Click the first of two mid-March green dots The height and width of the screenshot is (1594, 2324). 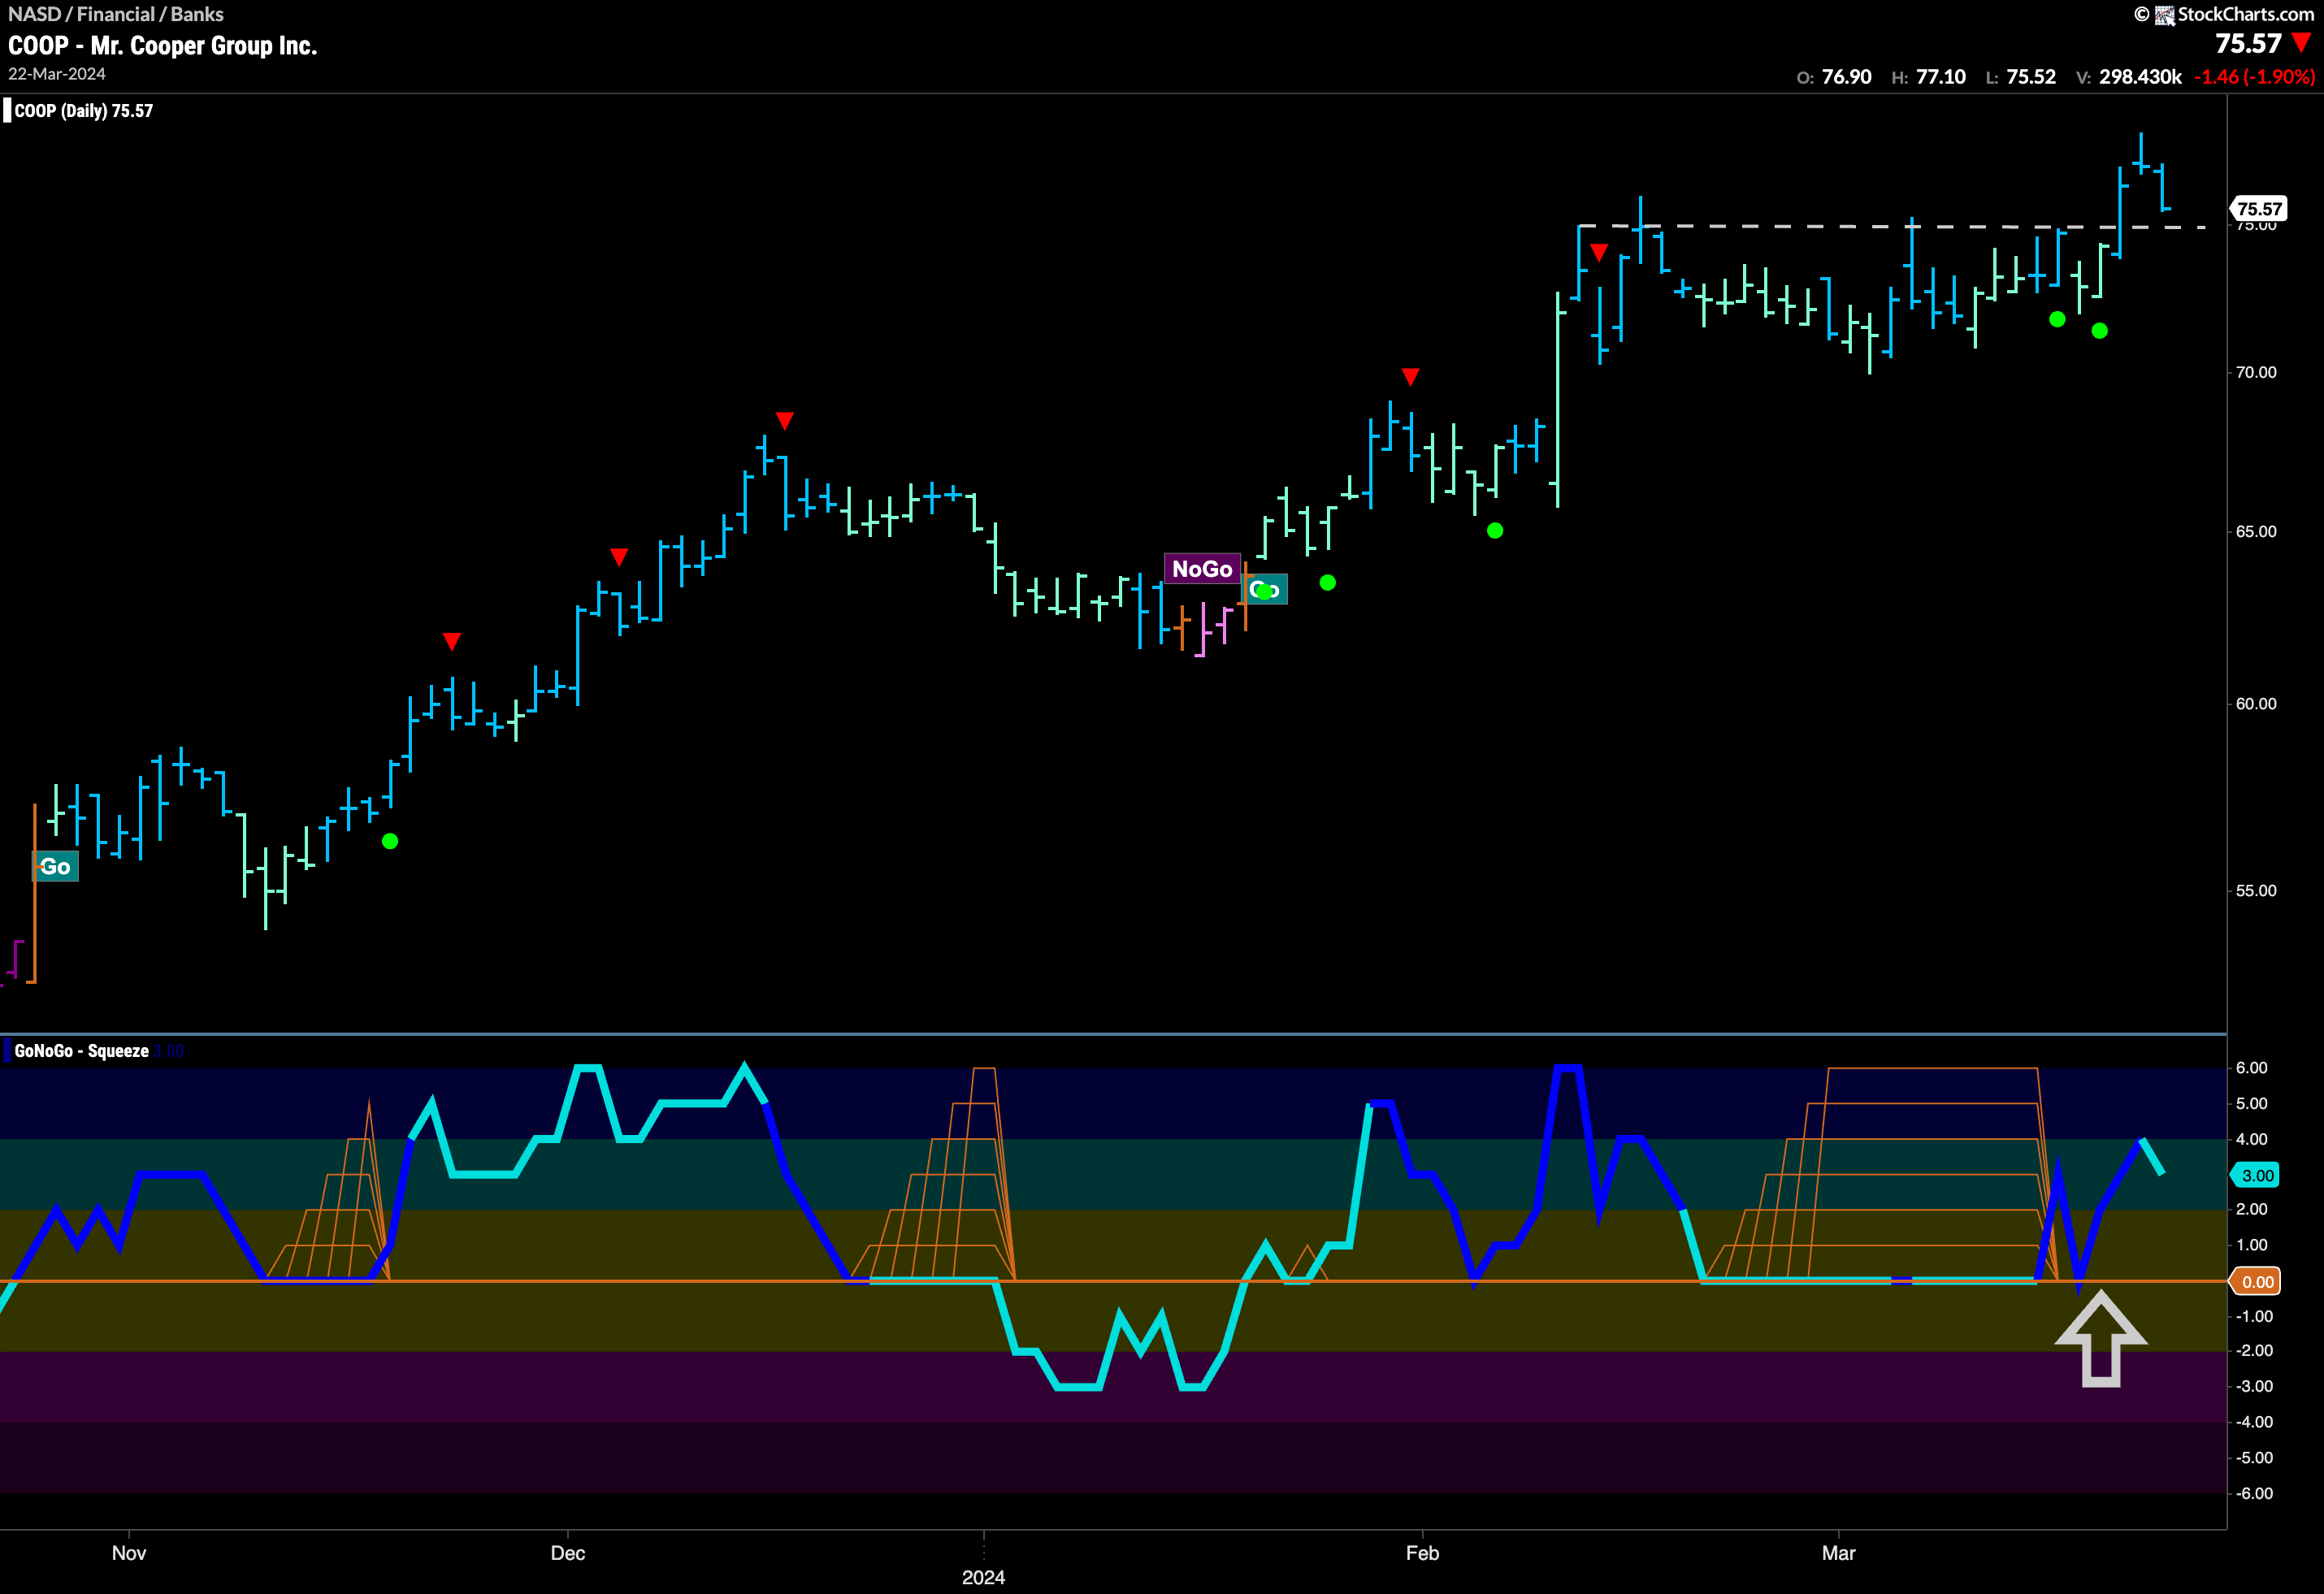(x=2057, y=319)
